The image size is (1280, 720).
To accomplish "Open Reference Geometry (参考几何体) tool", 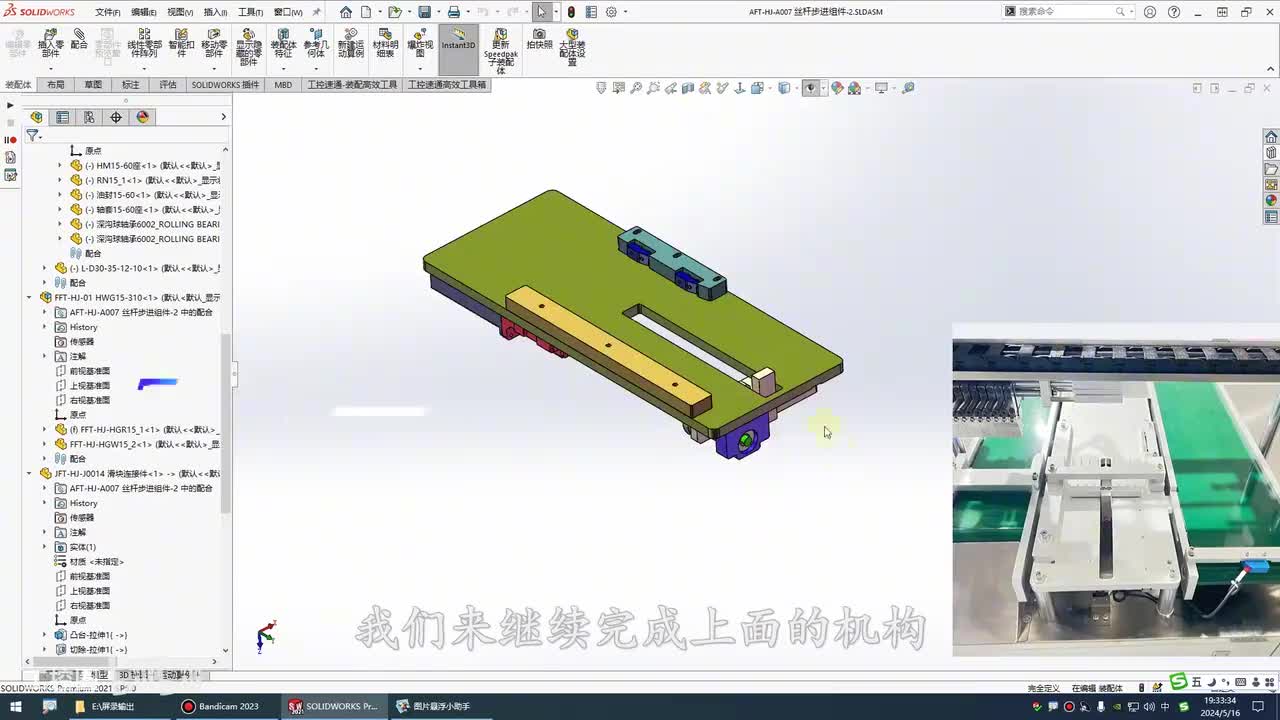I will click(x=315, y=42).
